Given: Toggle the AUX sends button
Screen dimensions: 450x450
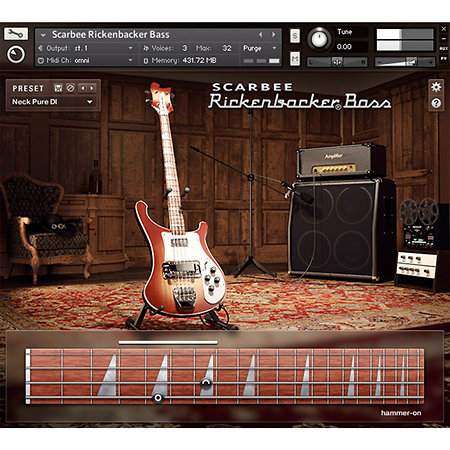Looking at the screenshot, I should tap(443, 49).
